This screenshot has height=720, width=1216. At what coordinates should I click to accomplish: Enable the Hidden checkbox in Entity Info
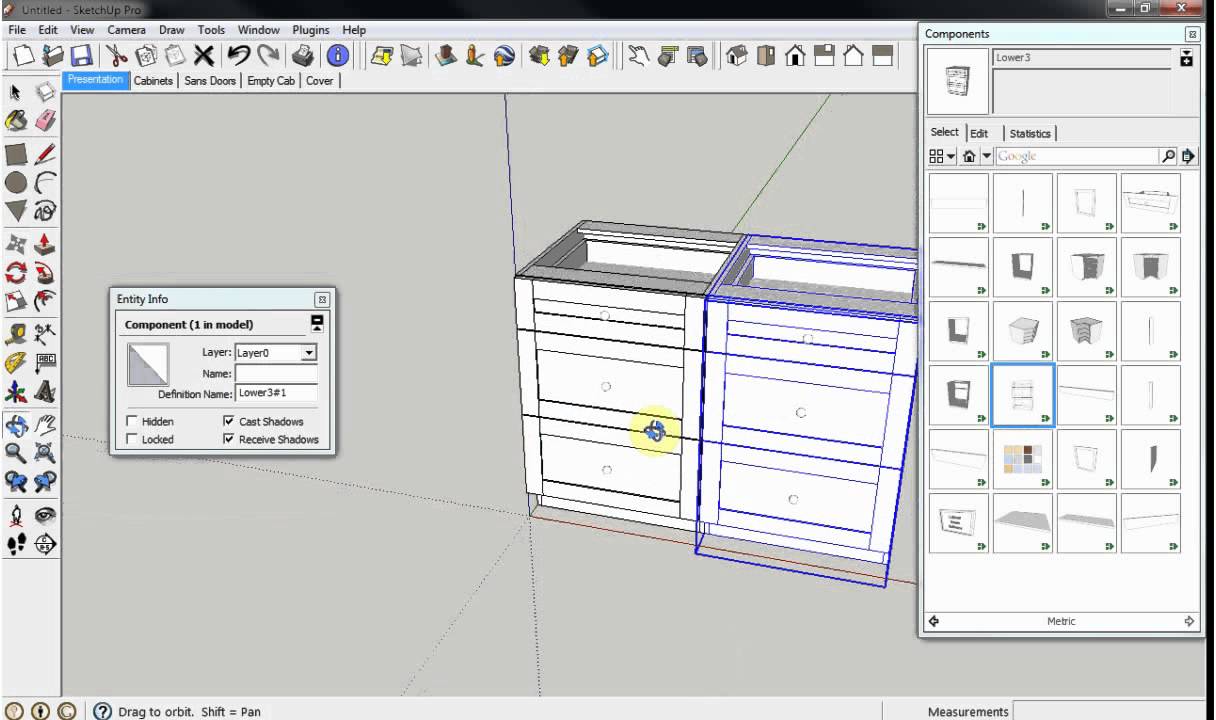132,421
